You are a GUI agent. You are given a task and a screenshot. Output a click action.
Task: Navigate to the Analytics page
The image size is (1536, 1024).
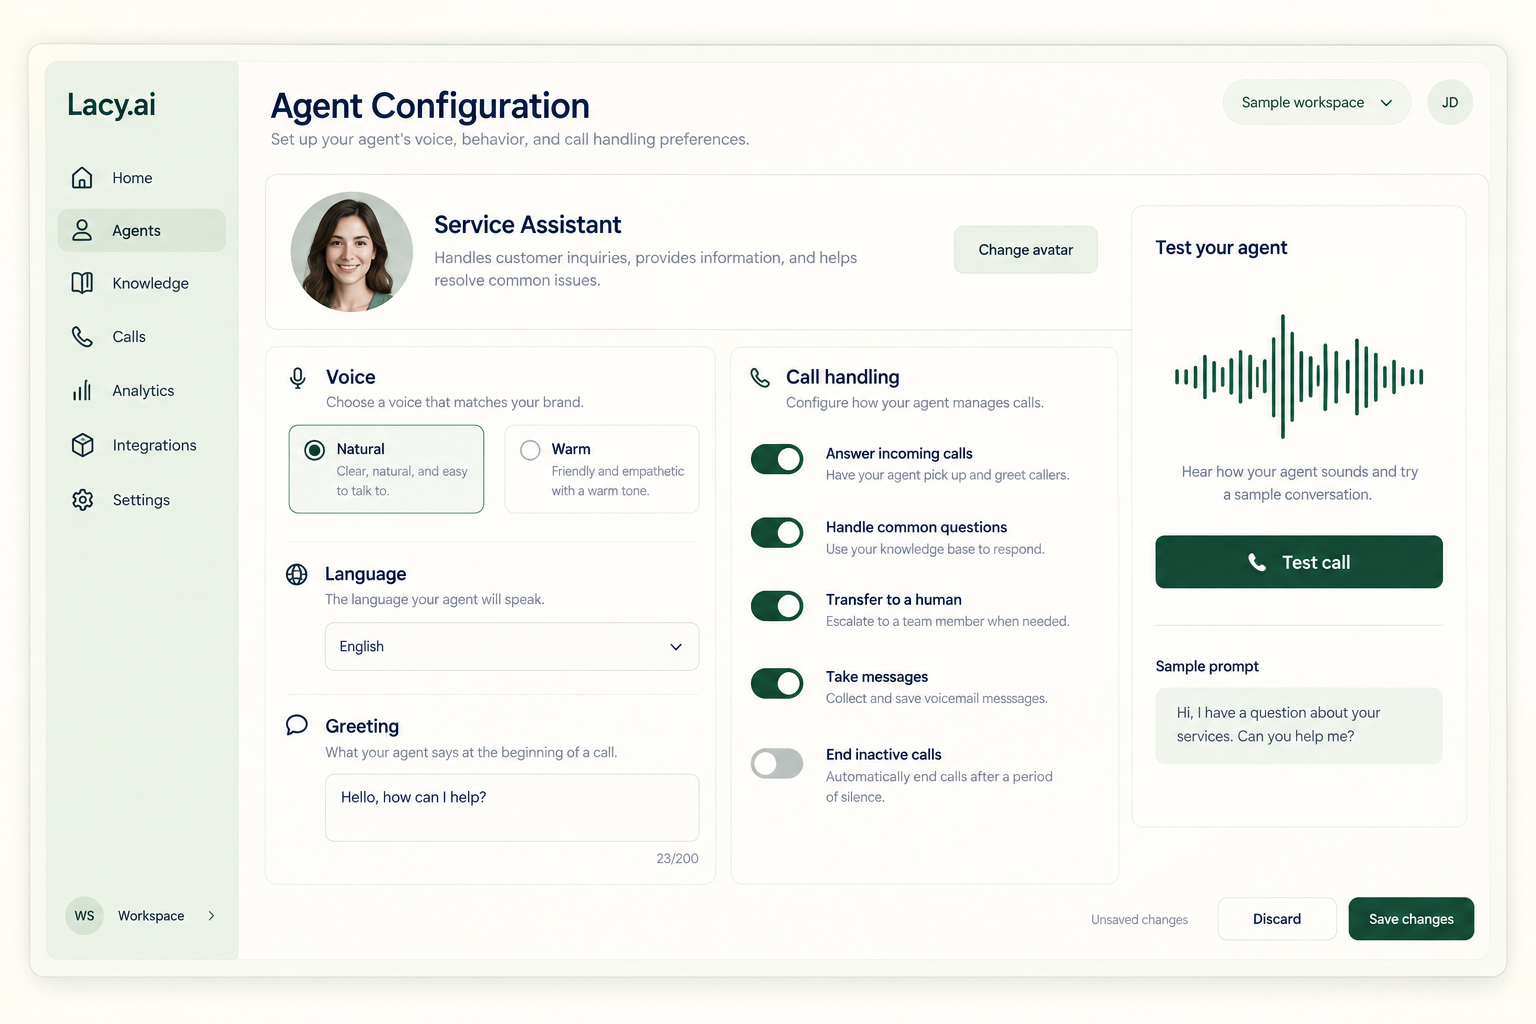point(142,390)
